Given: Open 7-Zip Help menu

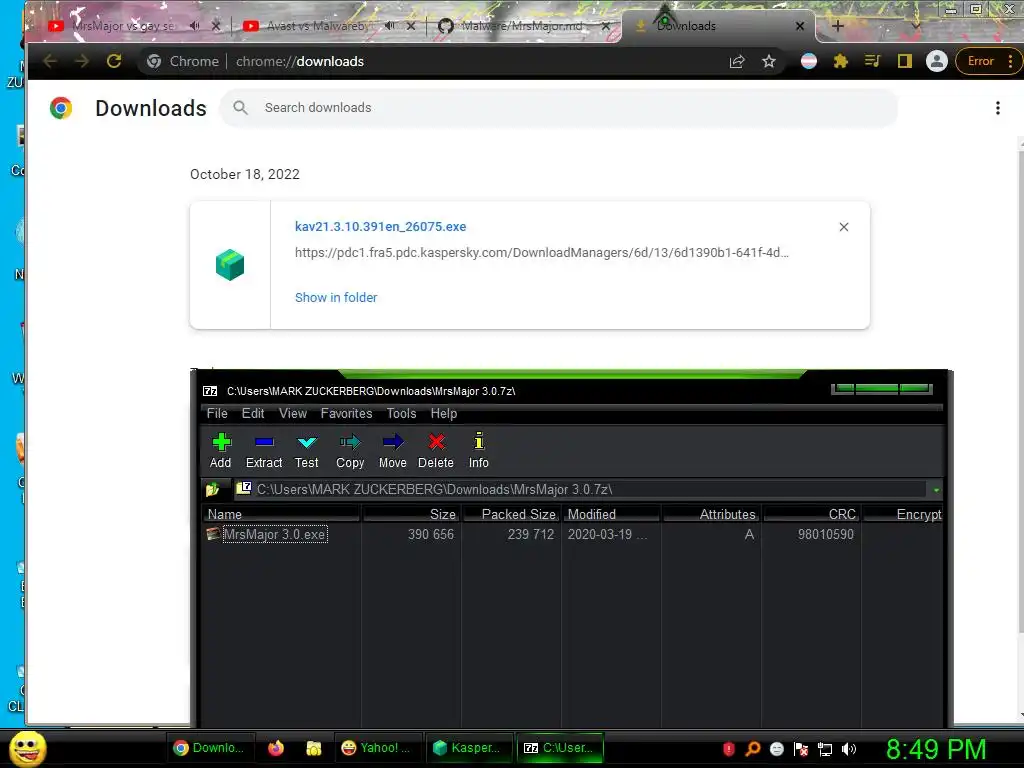Looking at the screenshot, I should (443, 413).
